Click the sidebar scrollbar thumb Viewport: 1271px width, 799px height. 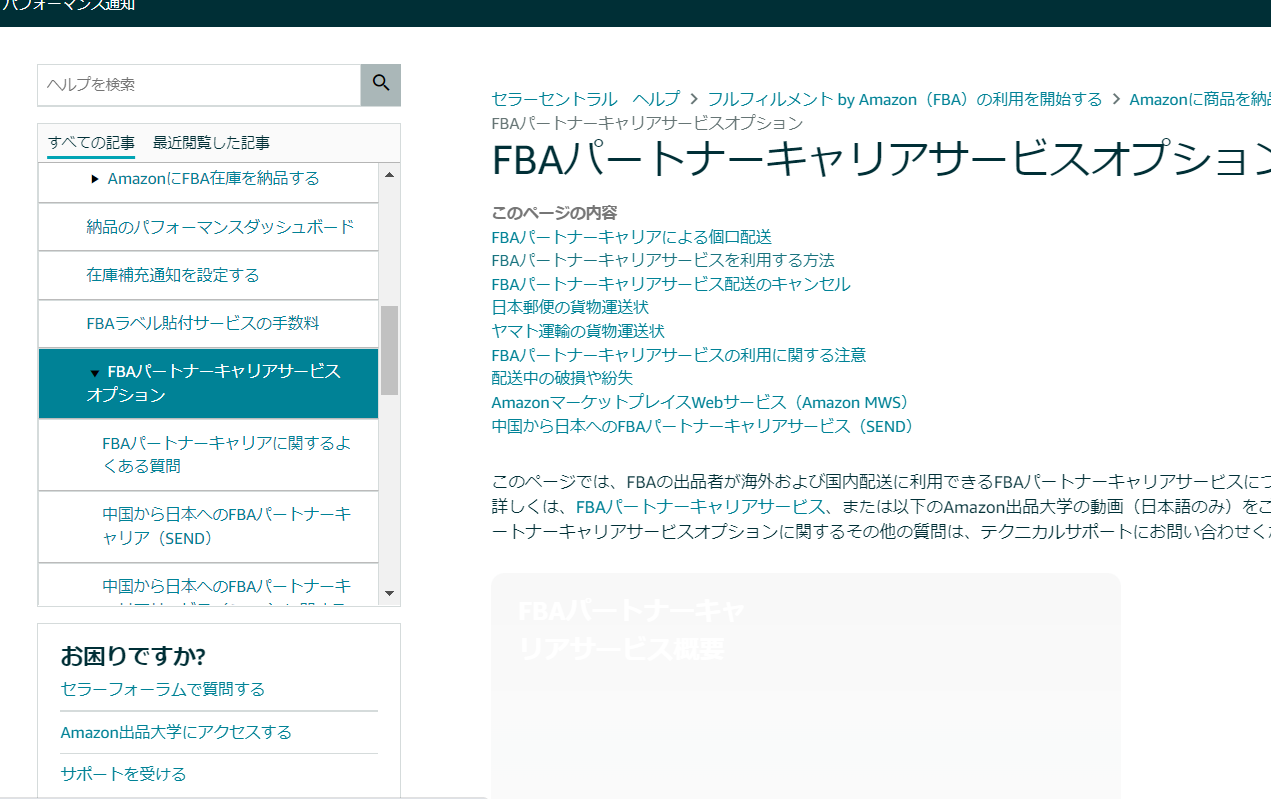click(390, 350)
